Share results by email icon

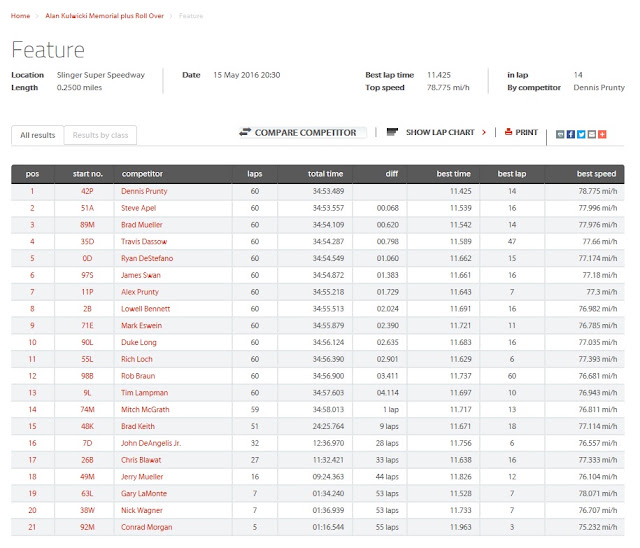[x=592, y=134]
